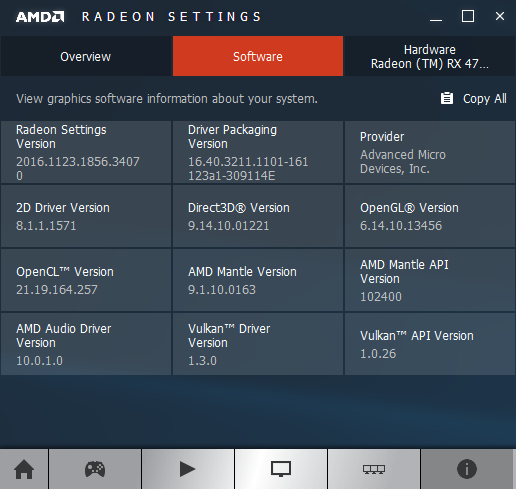This screenshot has width=516, height=489.
Task: Click the value 9.1.10.0163
Action: coord(222,290)
